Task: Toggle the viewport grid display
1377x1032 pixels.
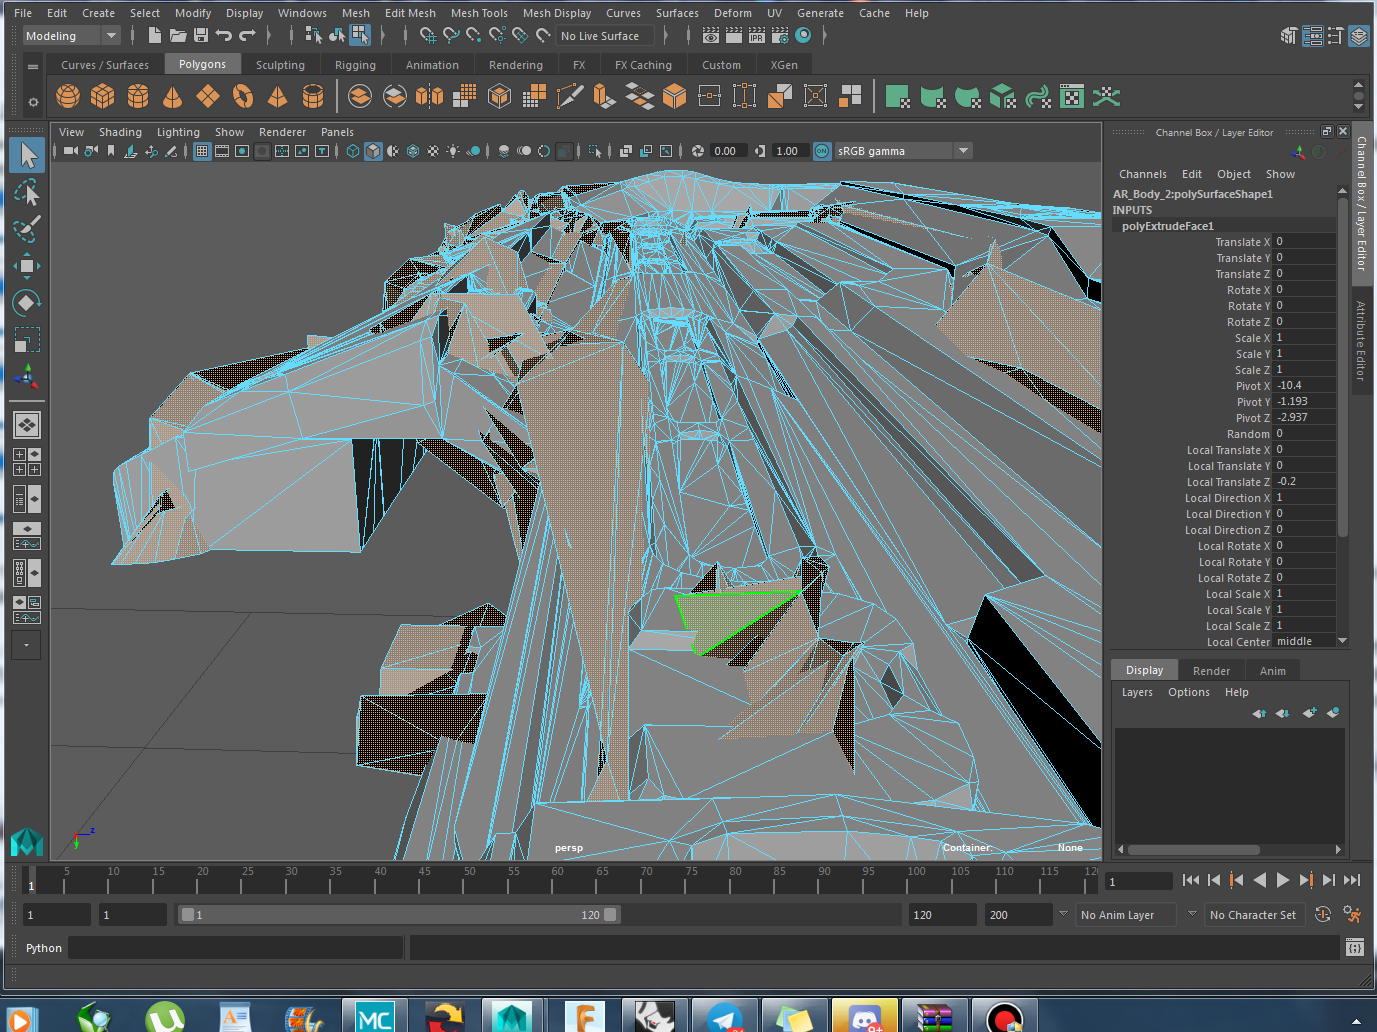Action: click(202, 151)
